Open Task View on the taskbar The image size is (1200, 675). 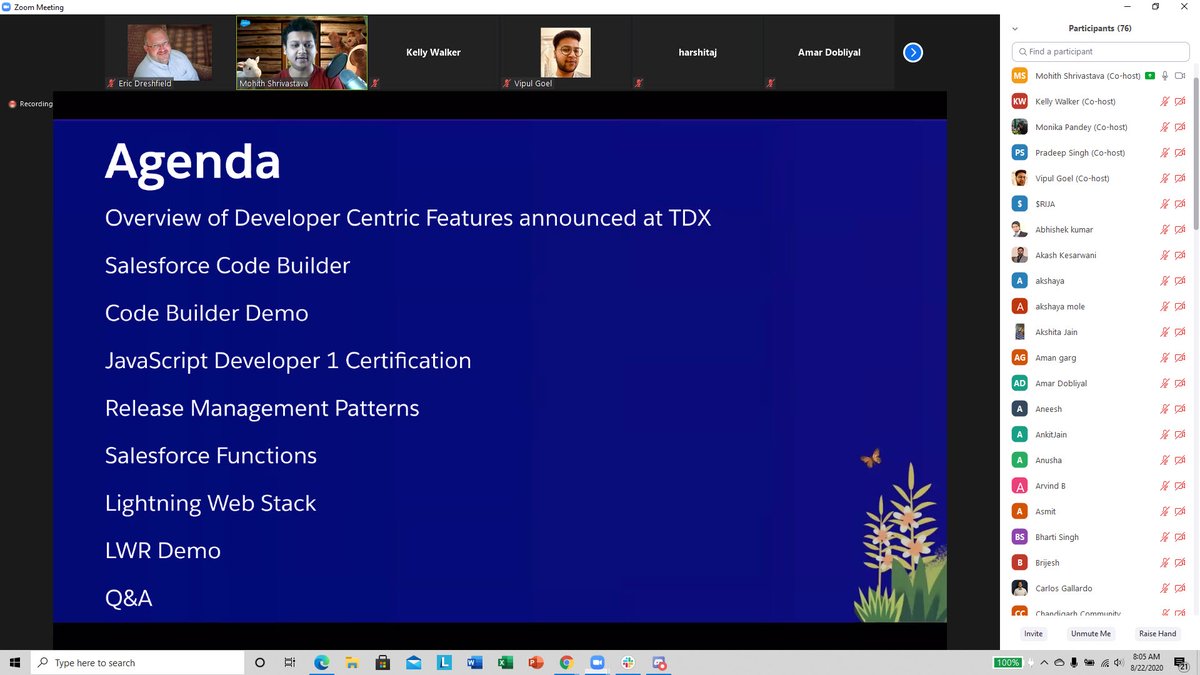click(289, 662)
